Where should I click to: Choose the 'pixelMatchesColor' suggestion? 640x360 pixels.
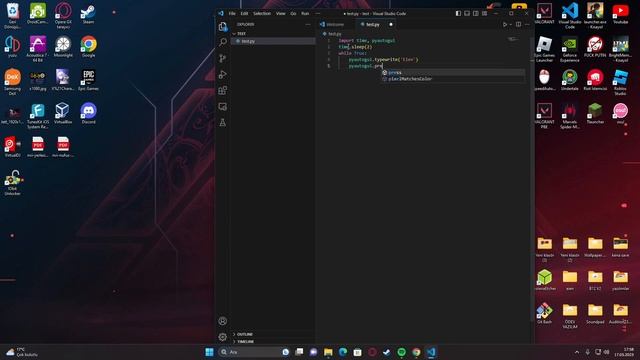453,79
